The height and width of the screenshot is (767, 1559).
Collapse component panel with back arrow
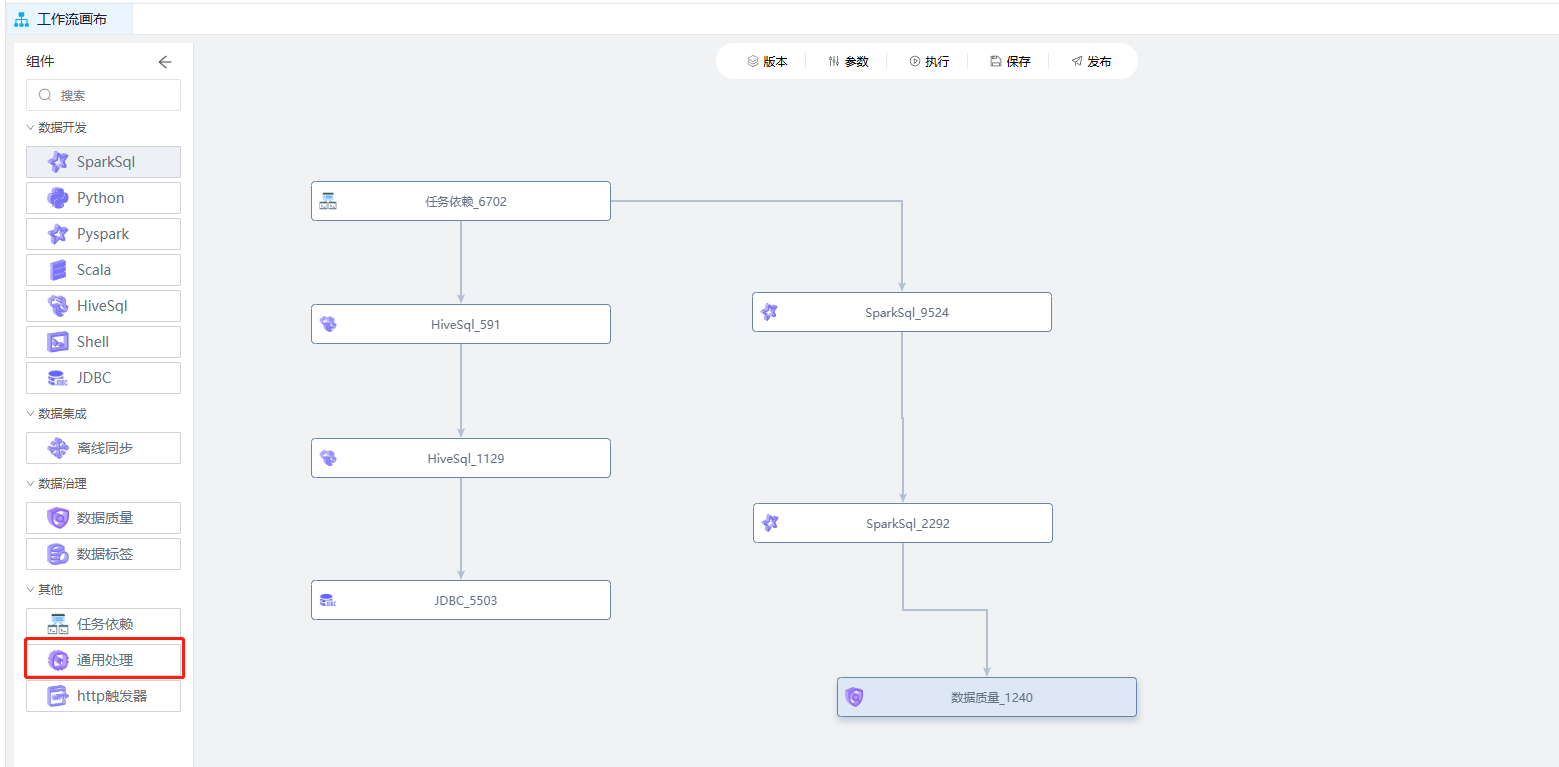tap(165, 62)
